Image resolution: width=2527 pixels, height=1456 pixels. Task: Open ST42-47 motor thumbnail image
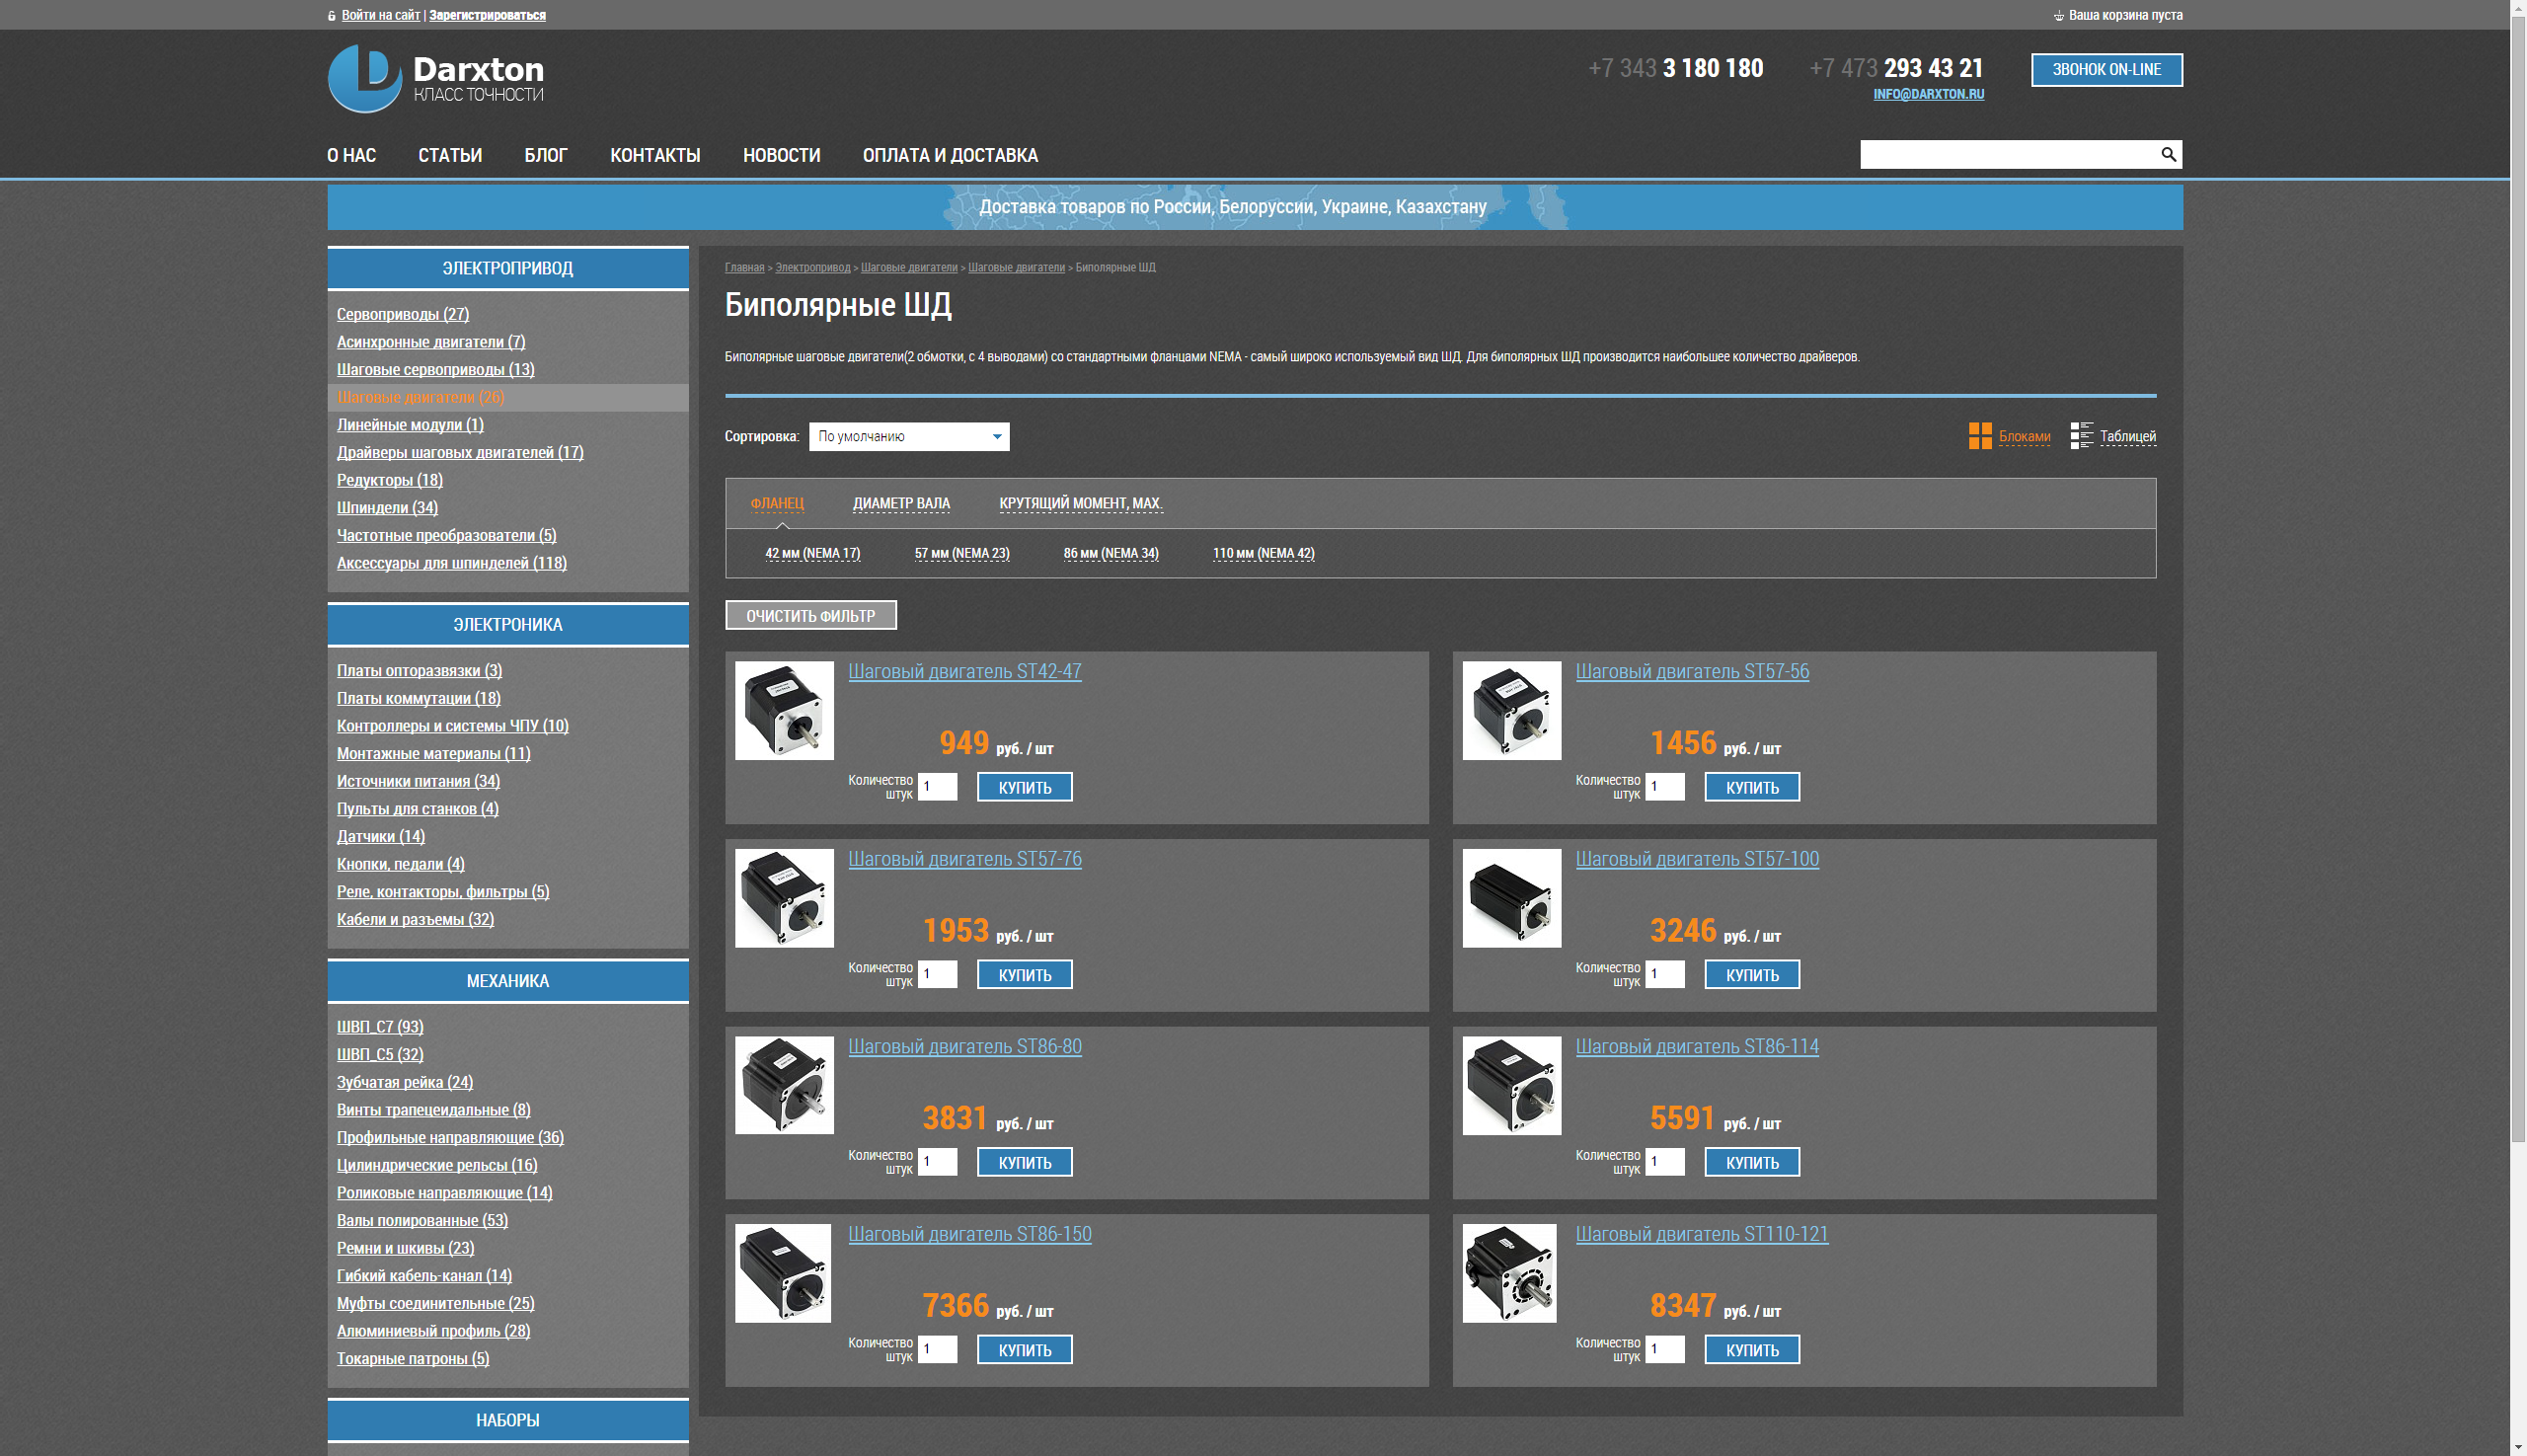pyautogui.click(x=784, y=710)
